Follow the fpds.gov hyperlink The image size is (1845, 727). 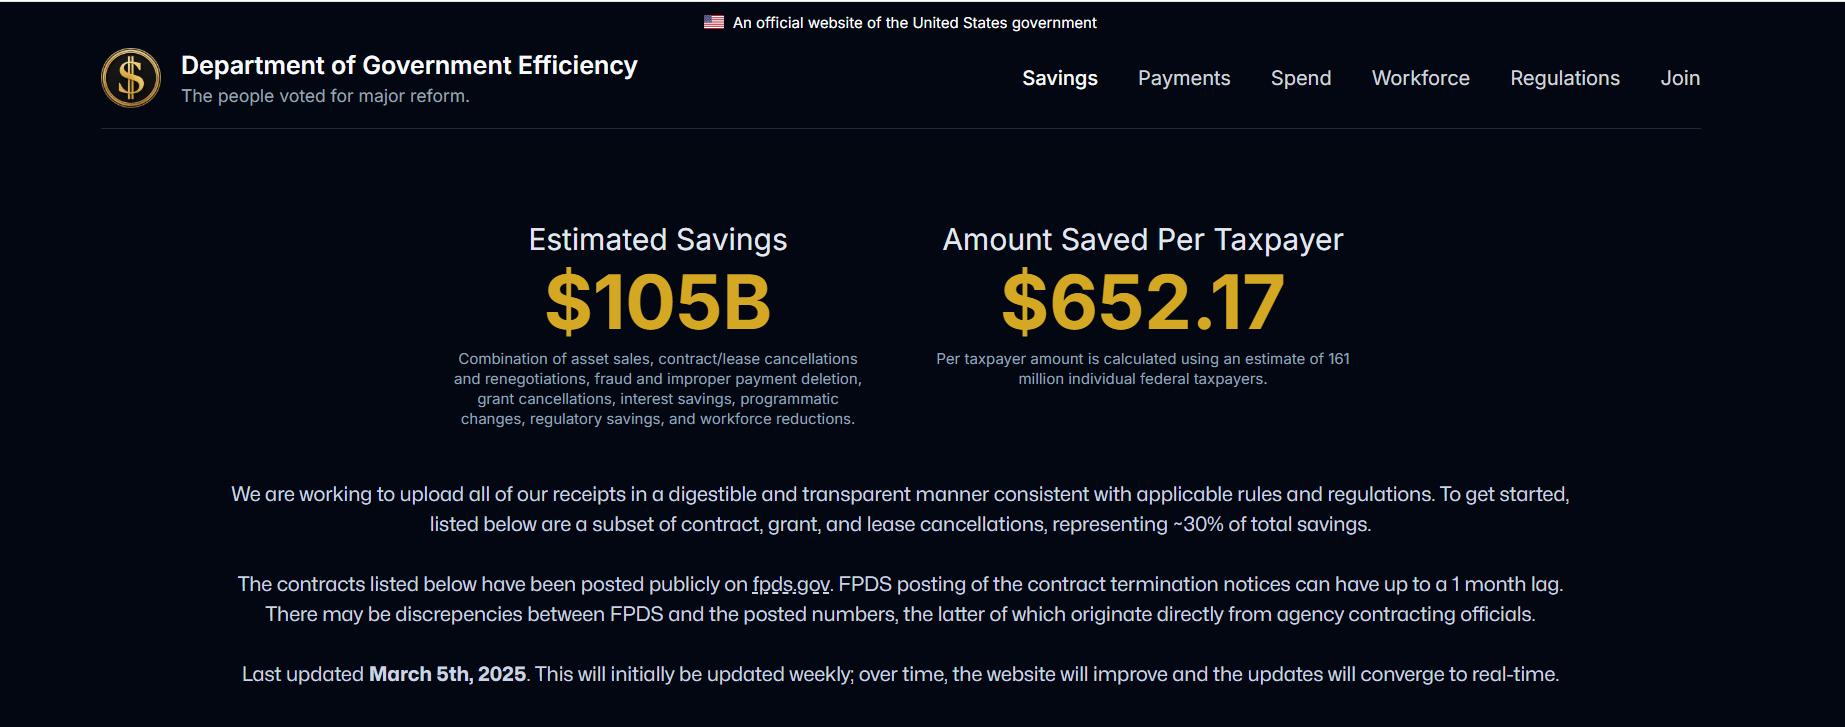click(x=791, y=585)
